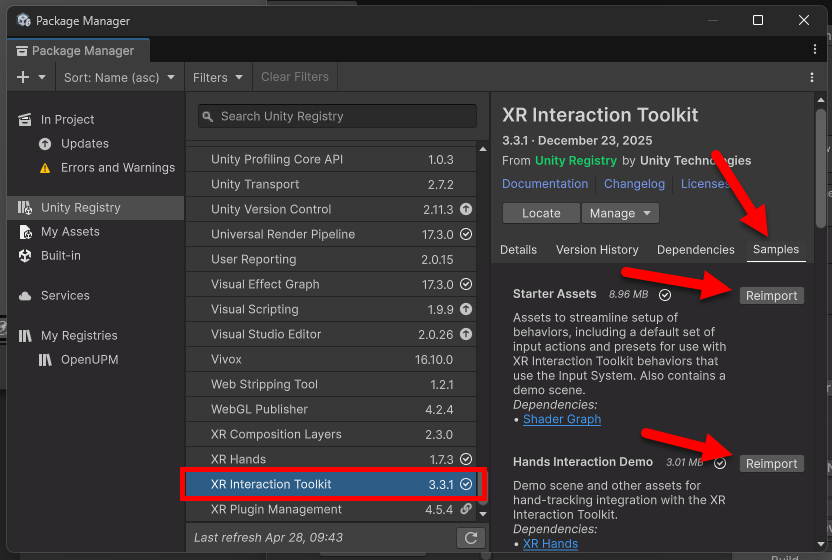Select Visual Effect Graph package
This screenshot has width=832, height=560.
331,284
